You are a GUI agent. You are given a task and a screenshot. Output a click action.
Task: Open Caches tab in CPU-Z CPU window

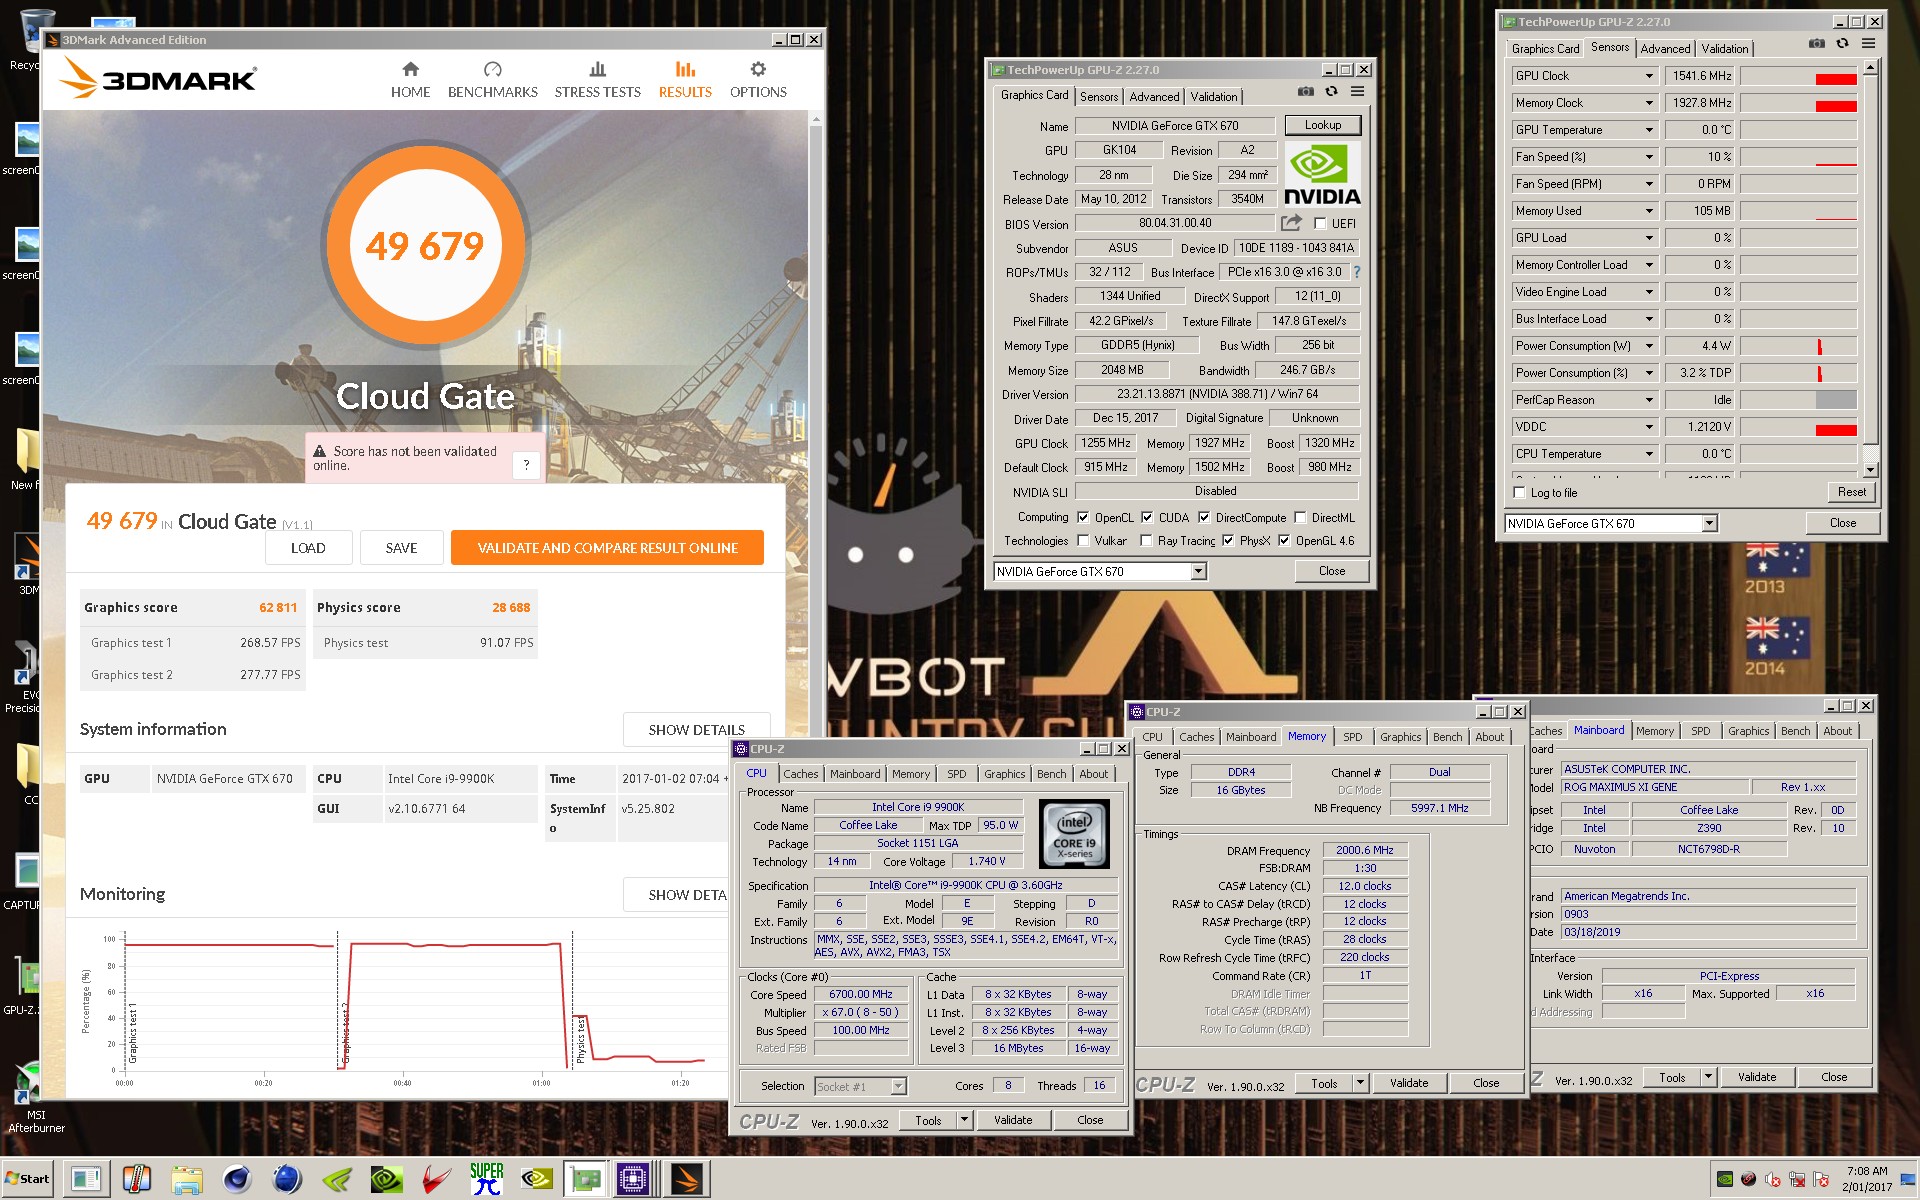800,774
